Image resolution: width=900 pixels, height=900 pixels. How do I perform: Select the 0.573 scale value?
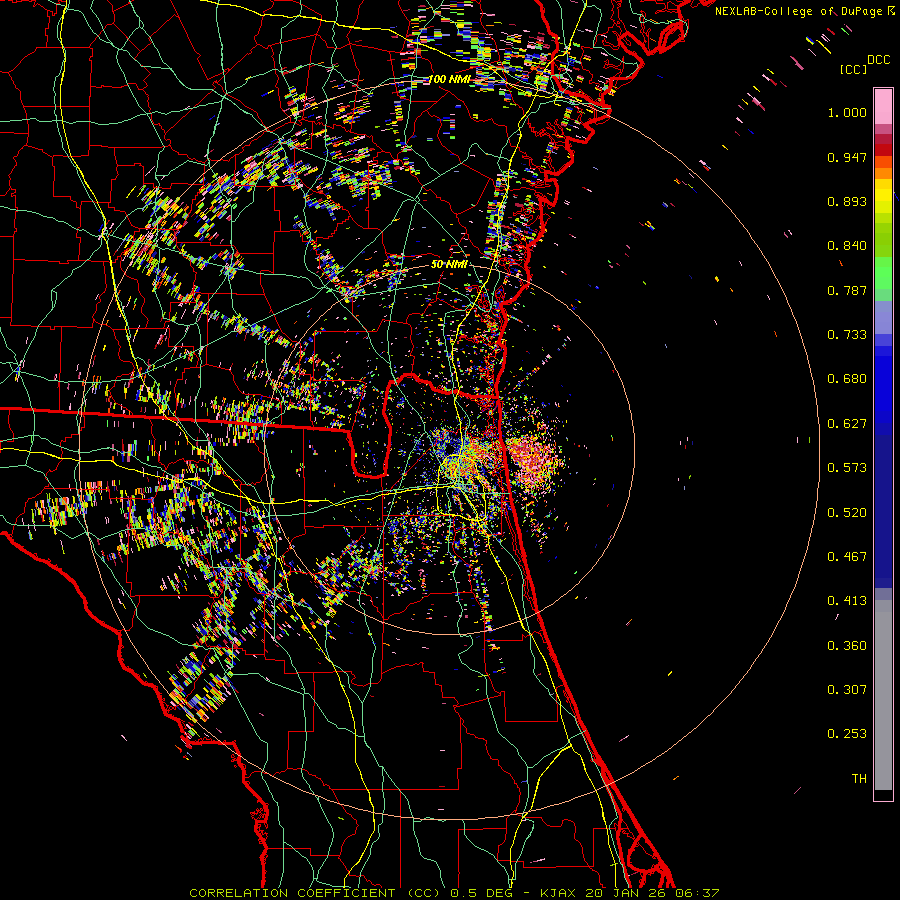pyautogui.click(x=847, y=468)
